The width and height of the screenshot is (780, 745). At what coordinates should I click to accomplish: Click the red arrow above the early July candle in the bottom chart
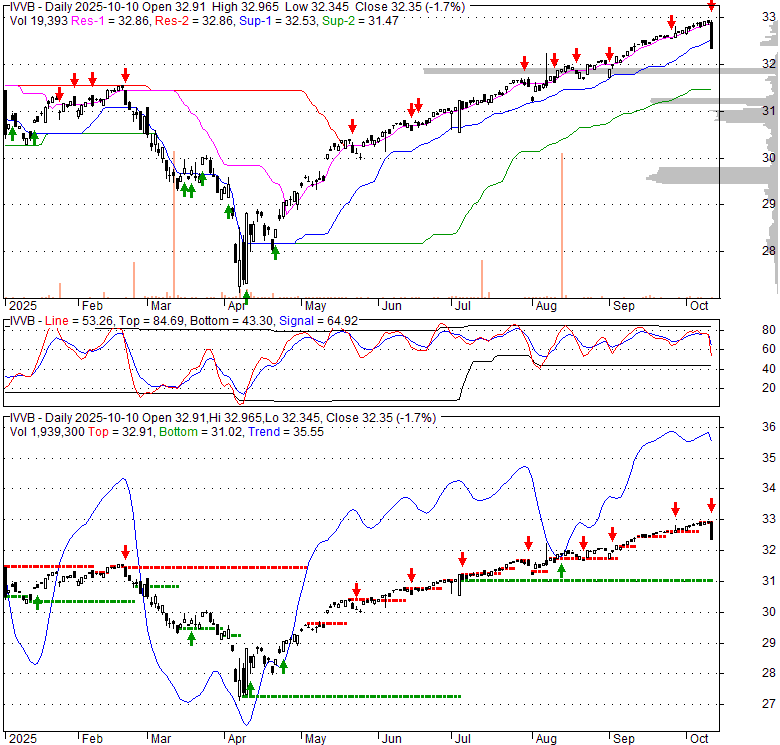[x=462, y=560]
